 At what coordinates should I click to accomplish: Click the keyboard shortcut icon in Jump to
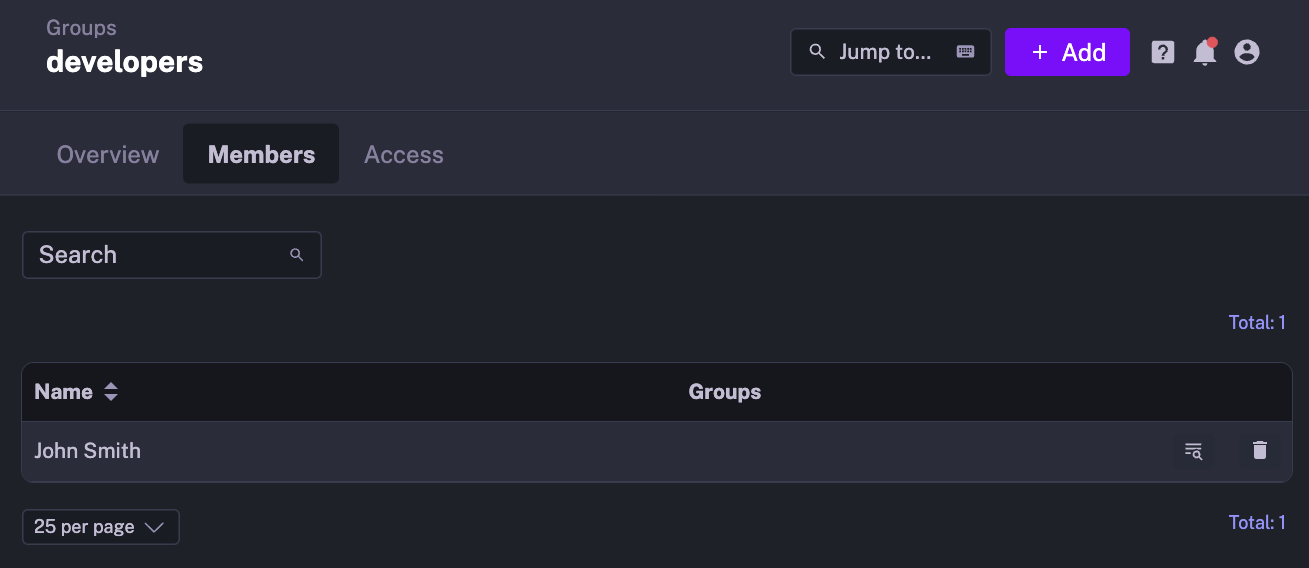pyautogui.click(x=965, y=52)
